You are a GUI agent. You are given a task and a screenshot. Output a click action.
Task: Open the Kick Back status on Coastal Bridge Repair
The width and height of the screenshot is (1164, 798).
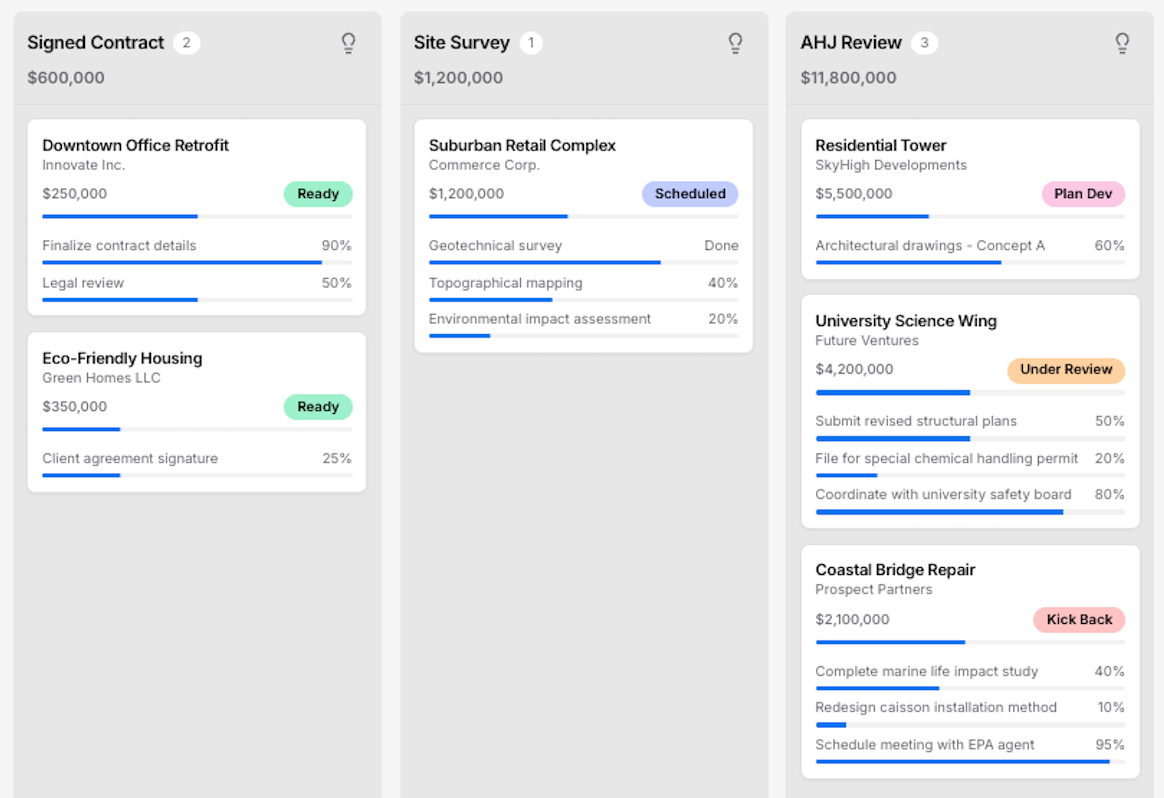pos(1079,619)
